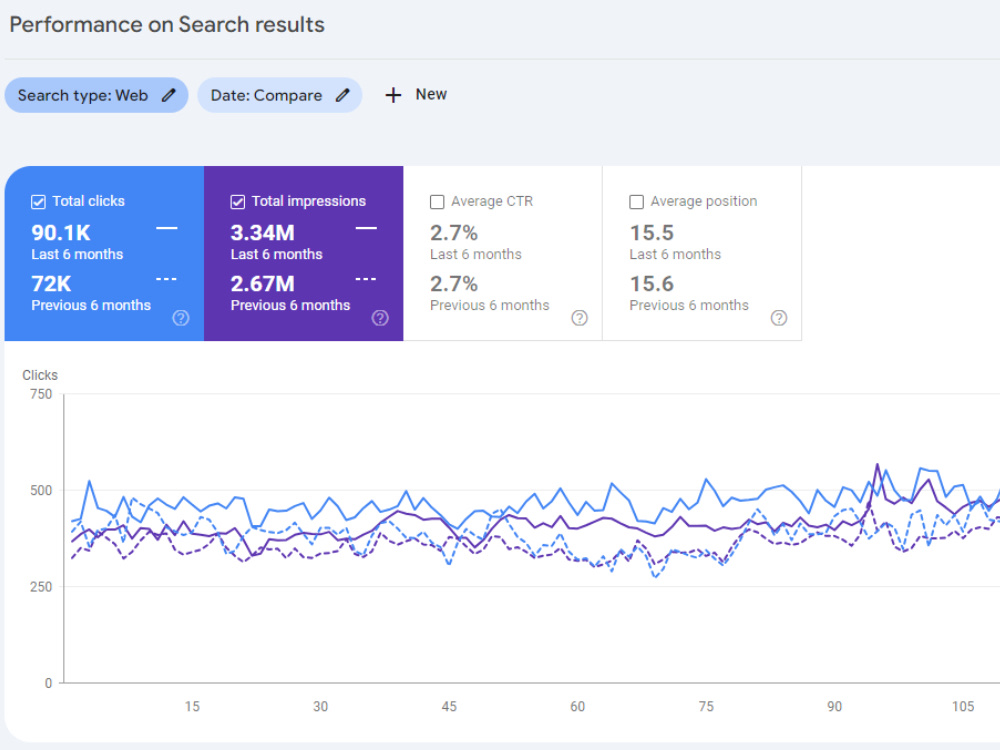Image resolution: width=1000 pixels, height=750 pixels.
Task: Enable the Average position checkbox
Action: click(636, 202)
